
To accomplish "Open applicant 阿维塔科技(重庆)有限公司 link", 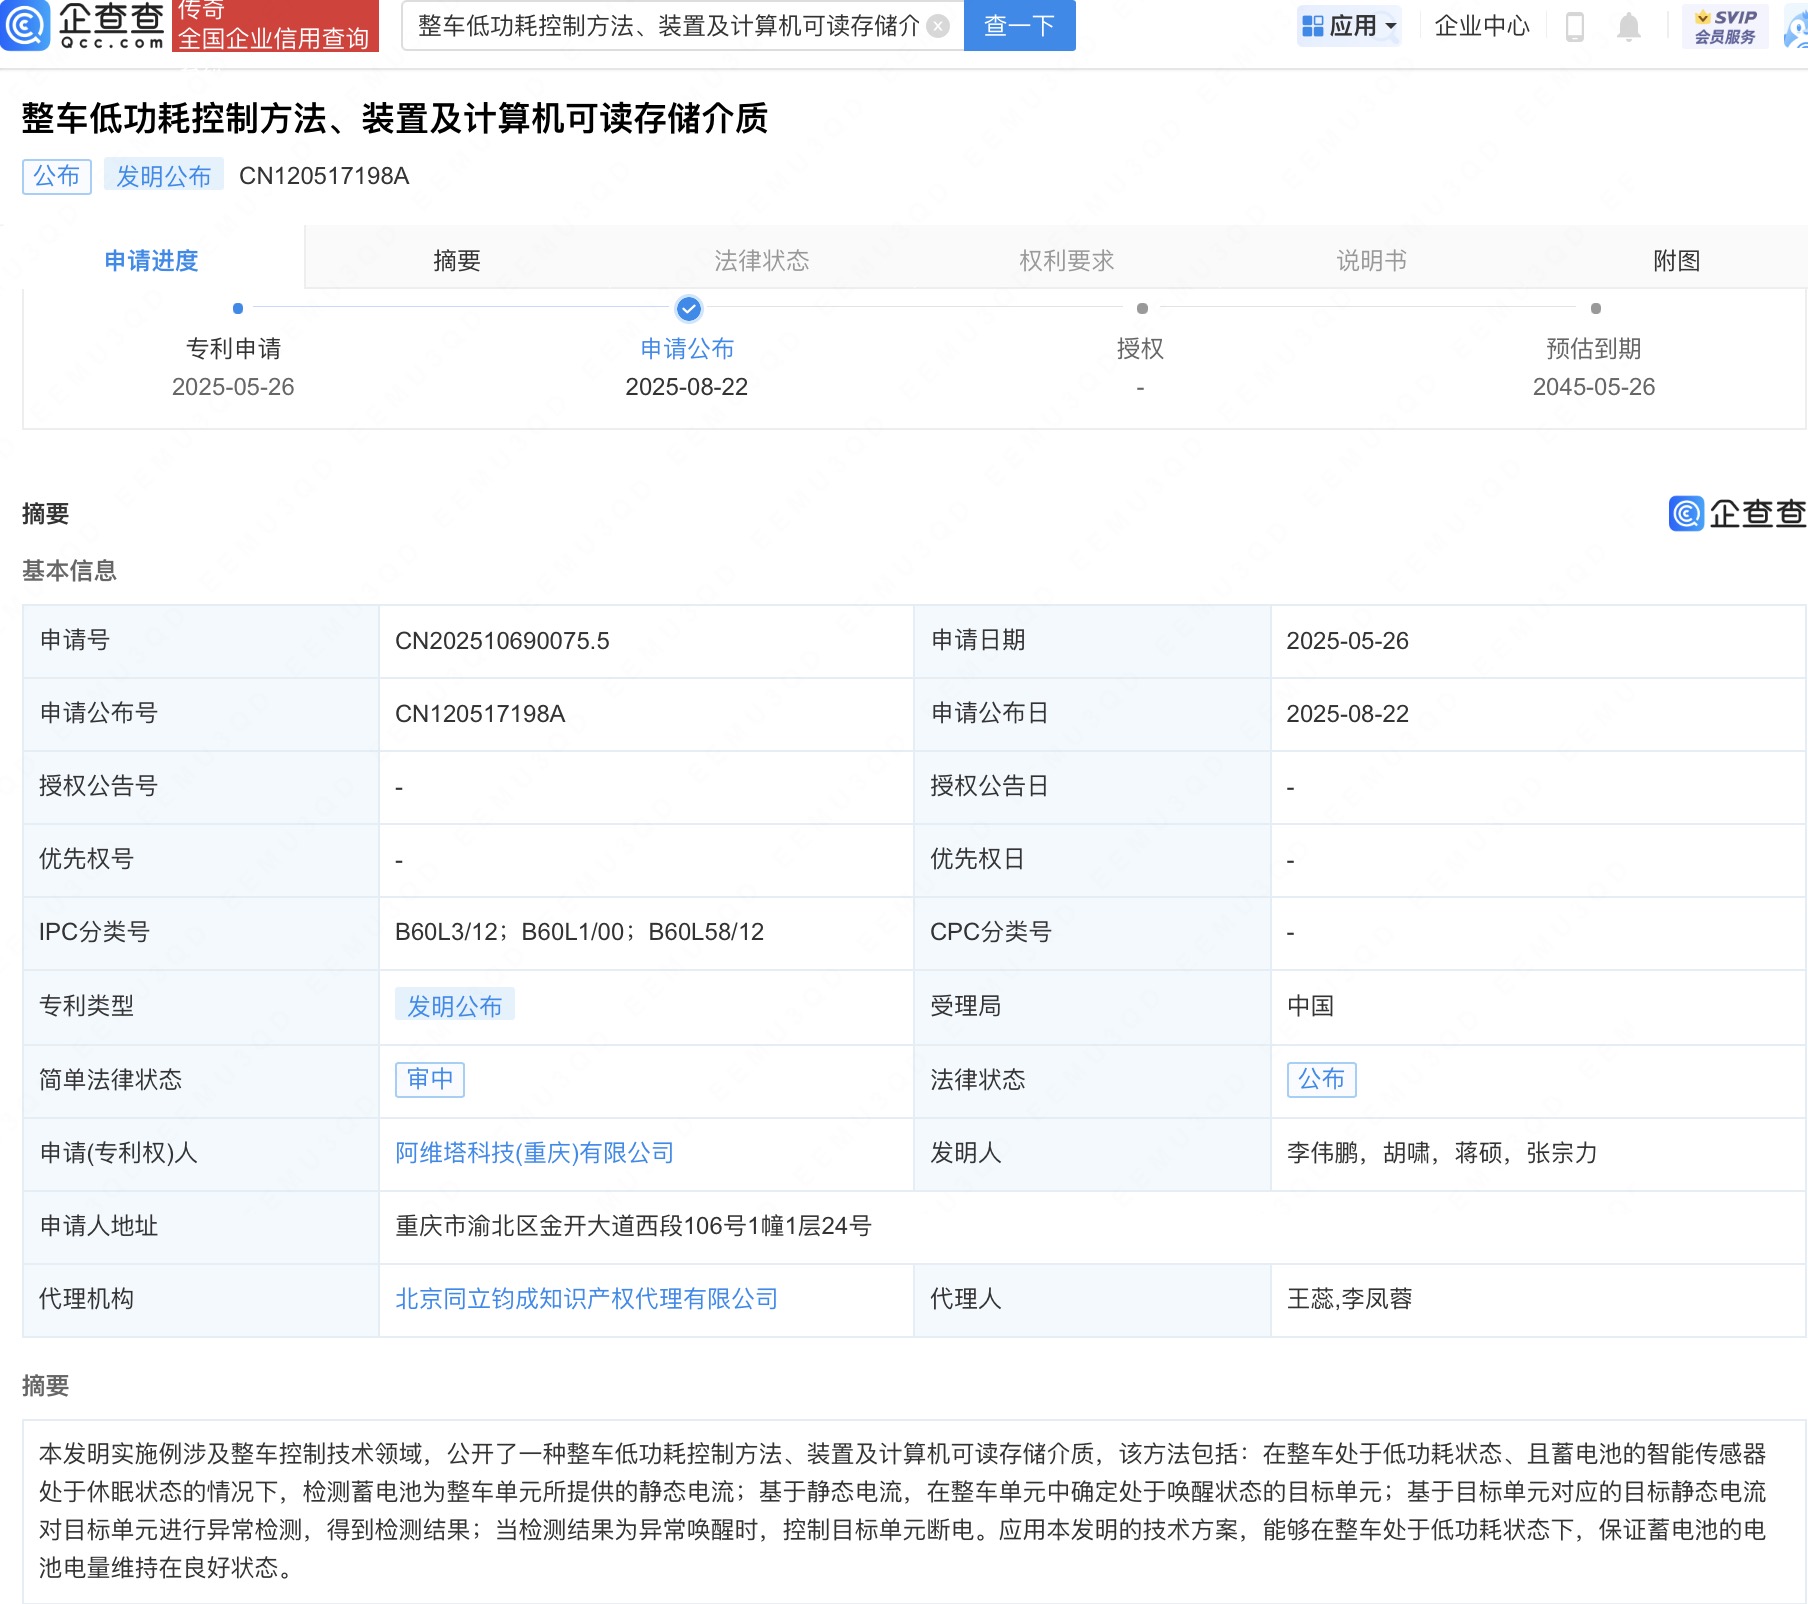I will (x=534, y=1153).
